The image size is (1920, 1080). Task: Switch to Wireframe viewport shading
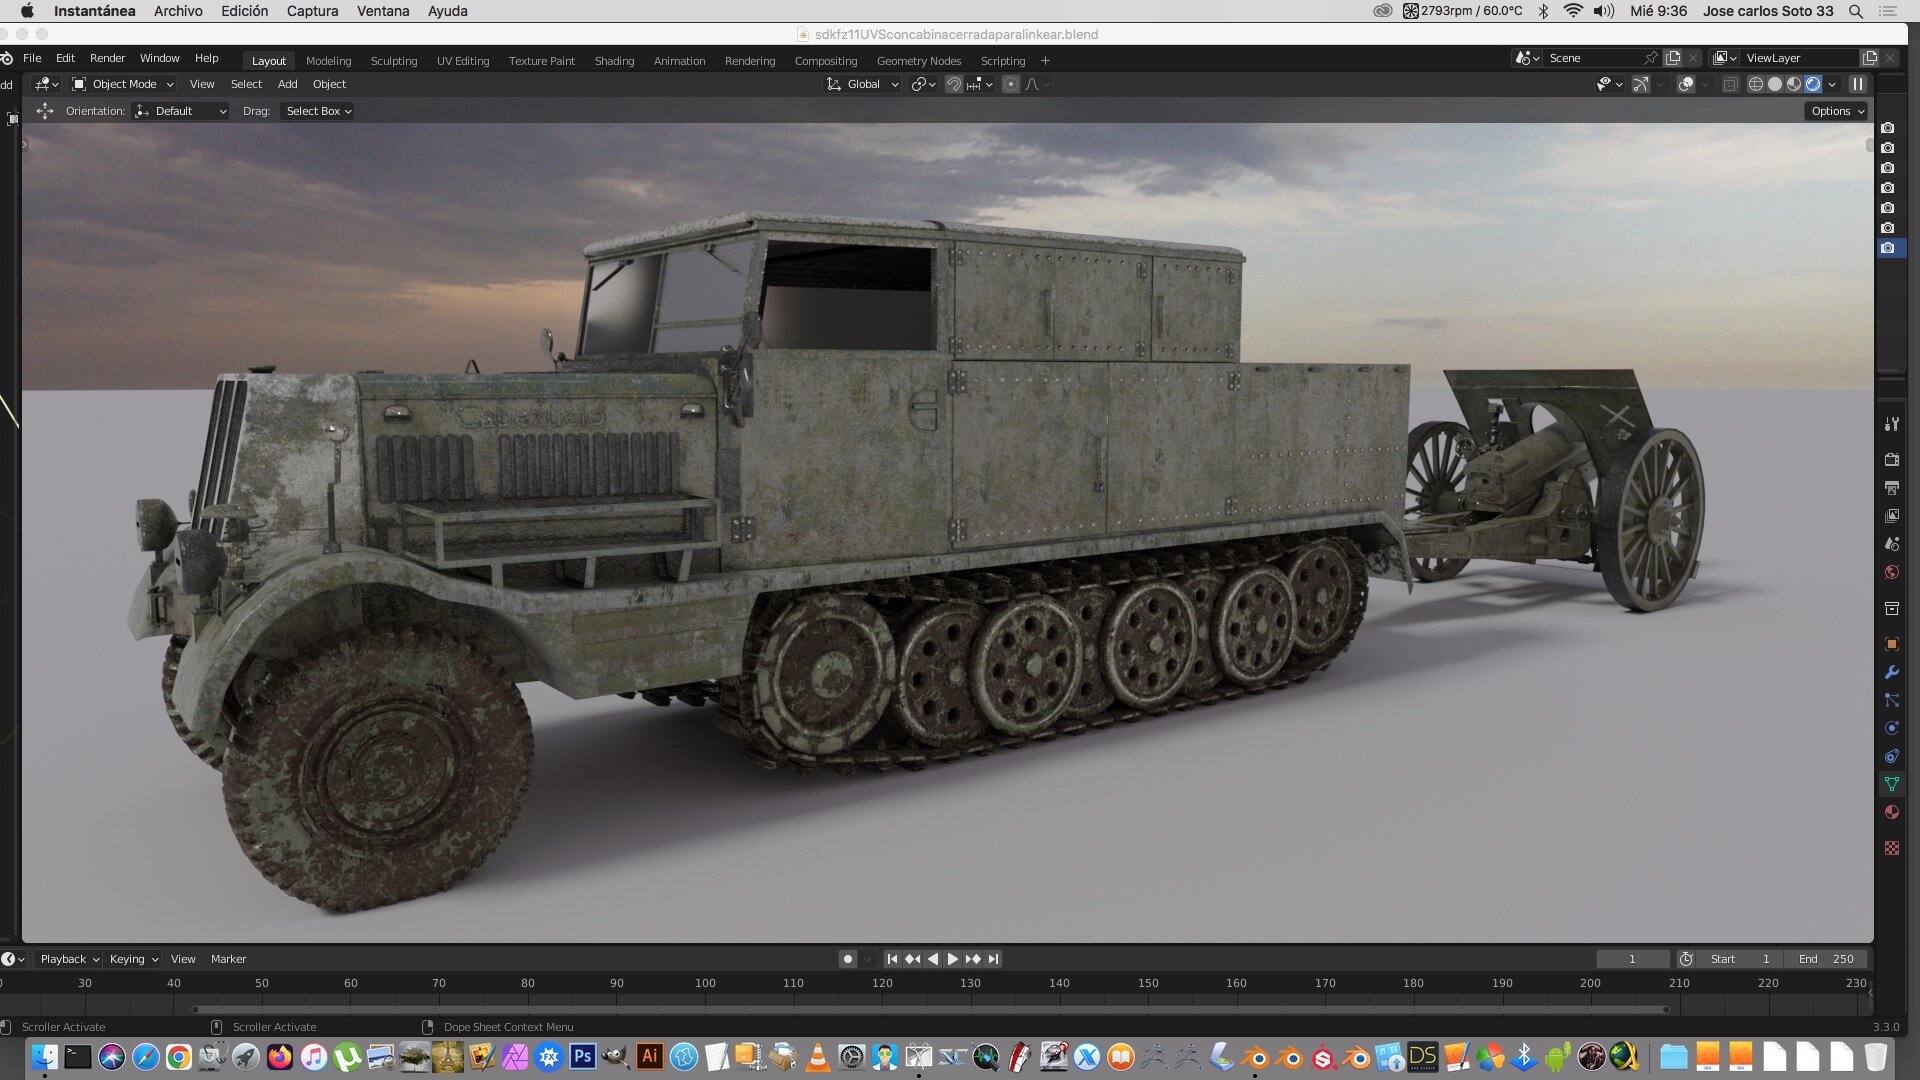point(1755,84)
